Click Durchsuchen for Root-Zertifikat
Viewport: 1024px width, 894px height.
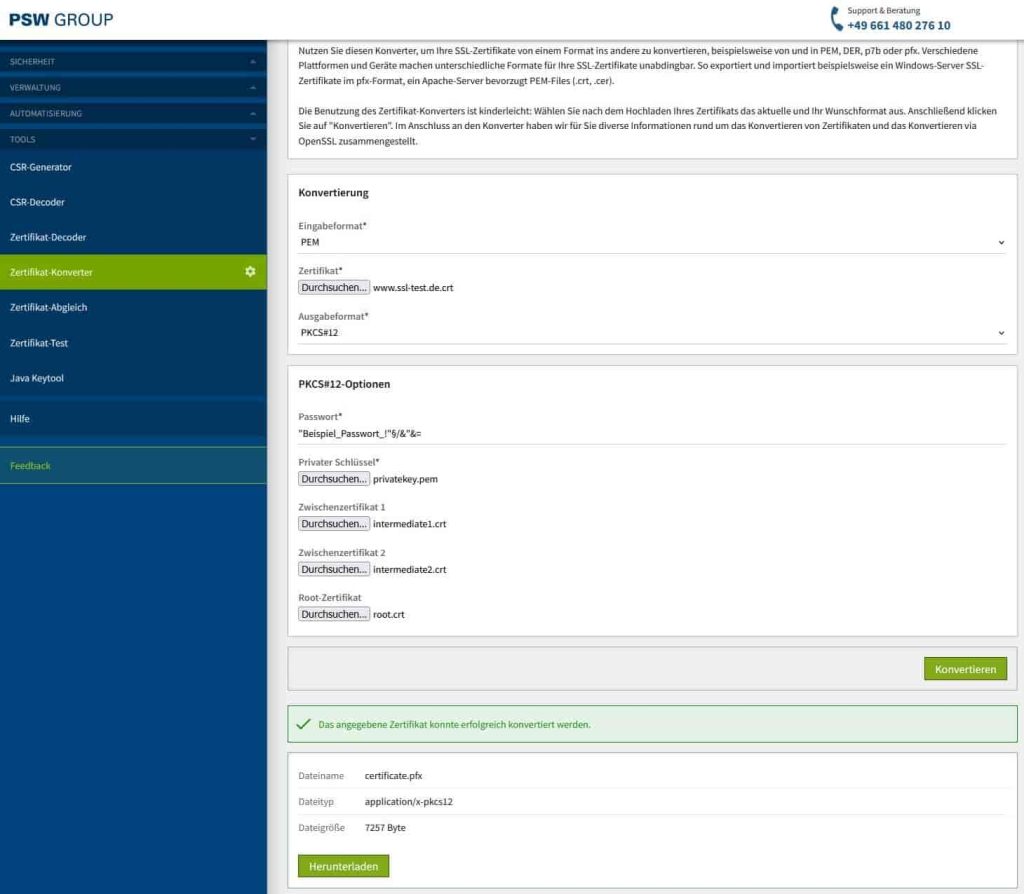[333, 613]
